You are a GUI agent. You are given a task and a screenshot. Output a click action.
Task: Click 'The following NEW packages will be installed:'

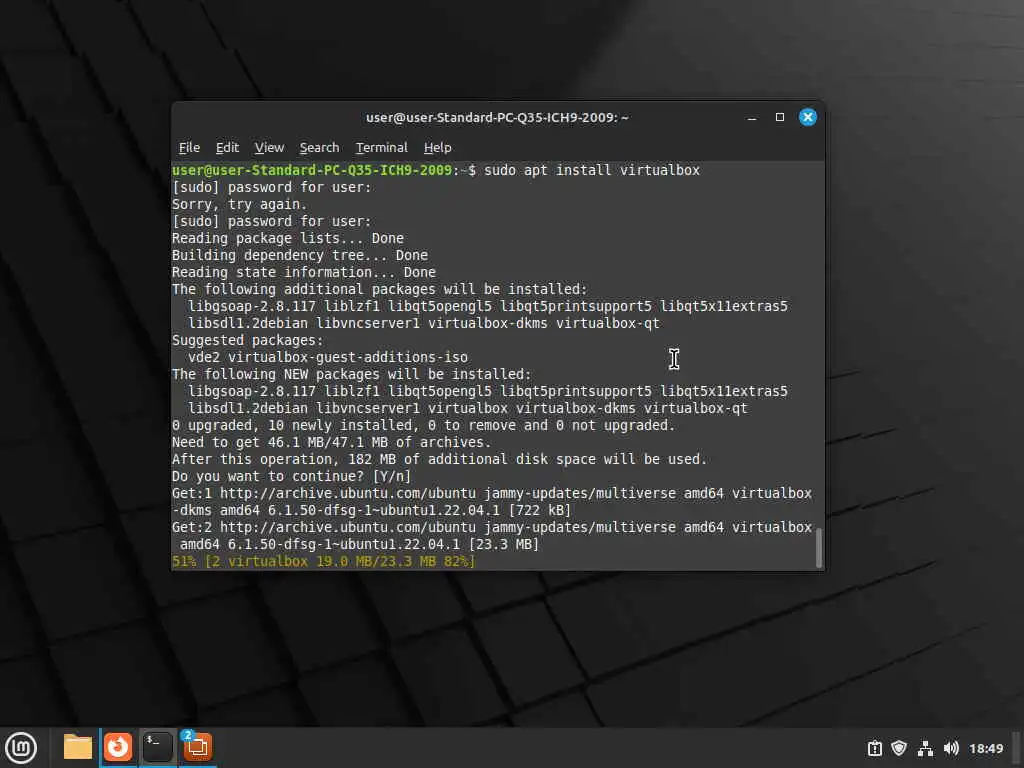pos(352,374)
